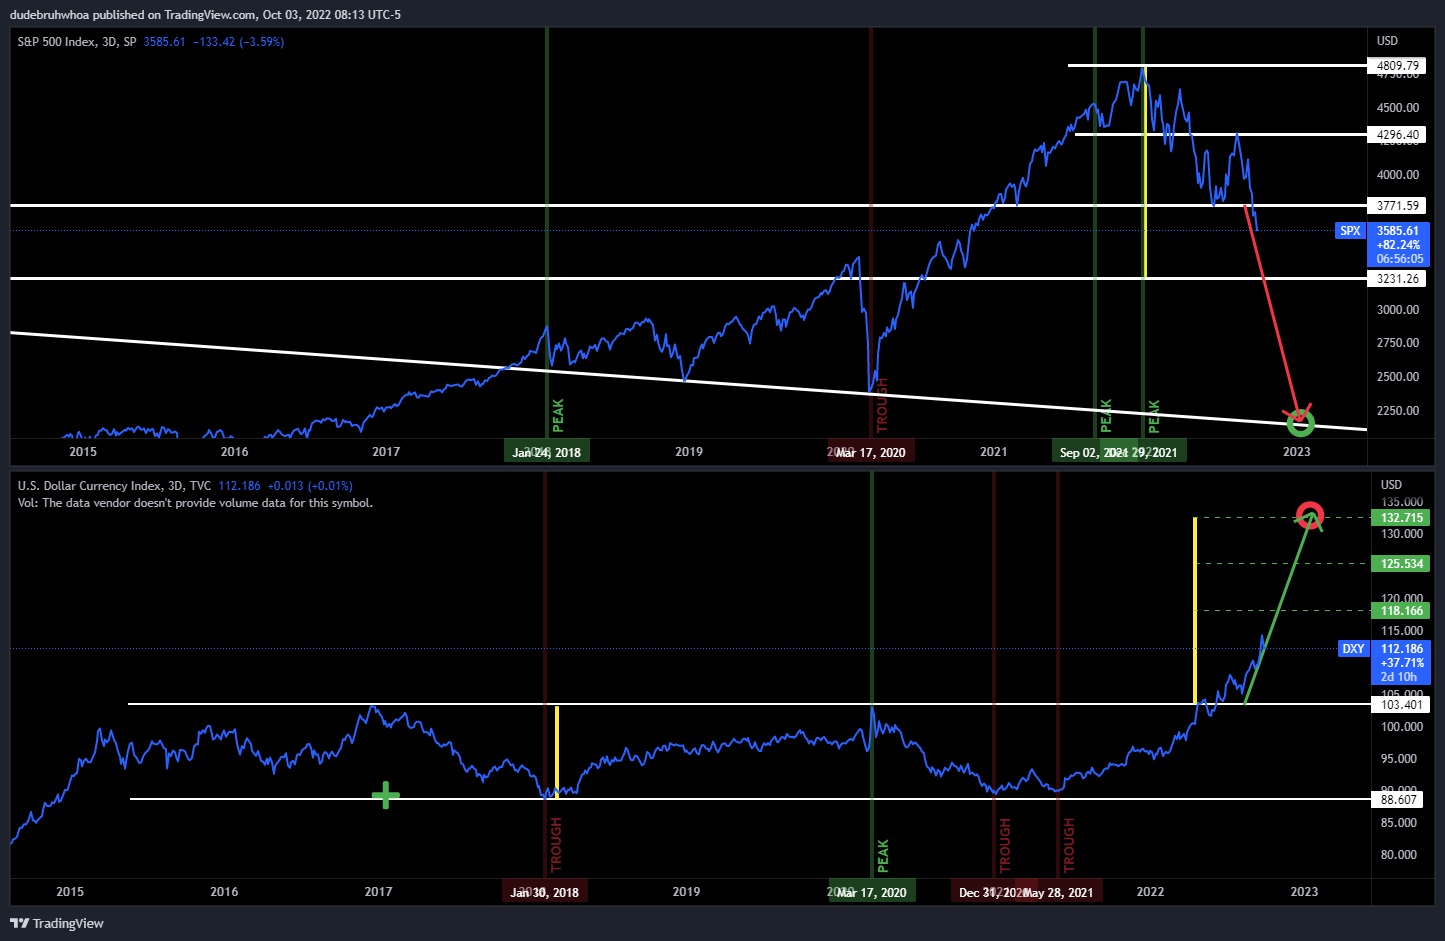
Task: Click the 3231.26 price level label
Action: click(x=1397, y=279)
